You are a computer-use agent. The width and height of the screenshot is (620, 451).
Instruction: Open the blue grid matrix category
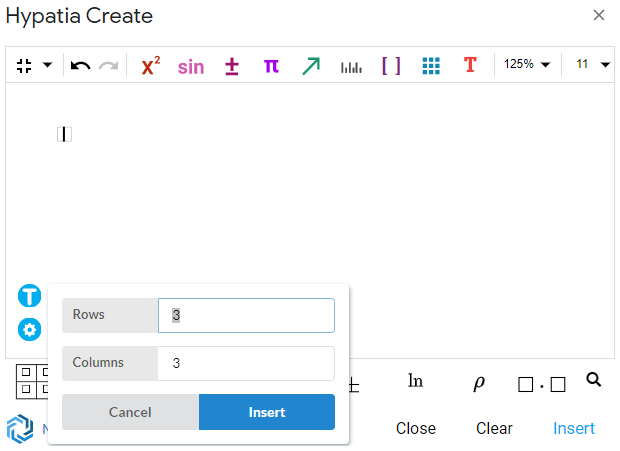[x=431, y=66]
